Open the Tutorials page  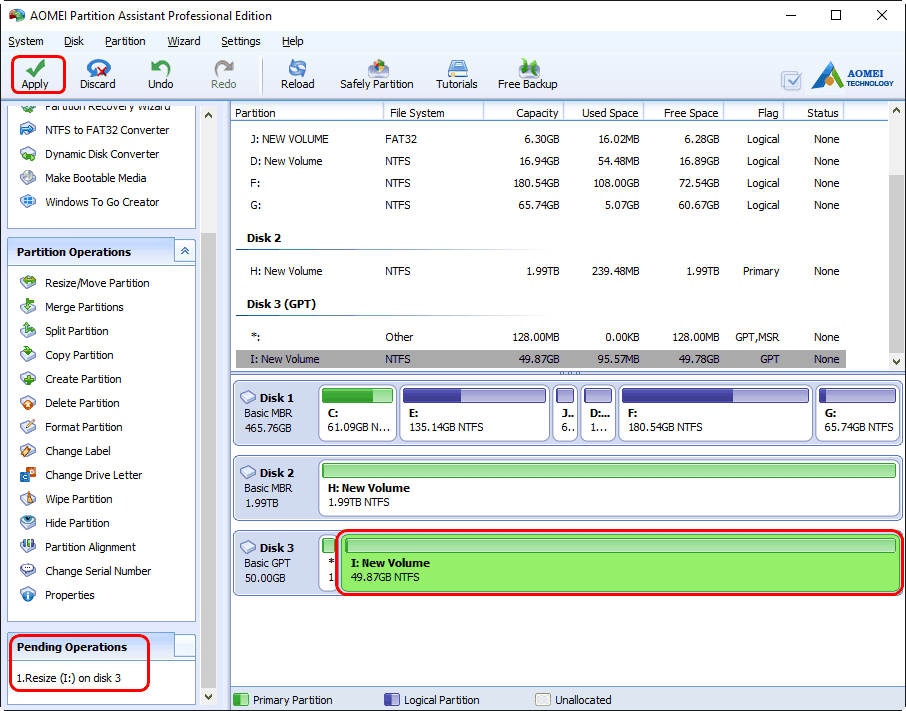click(x=456, y=73)
